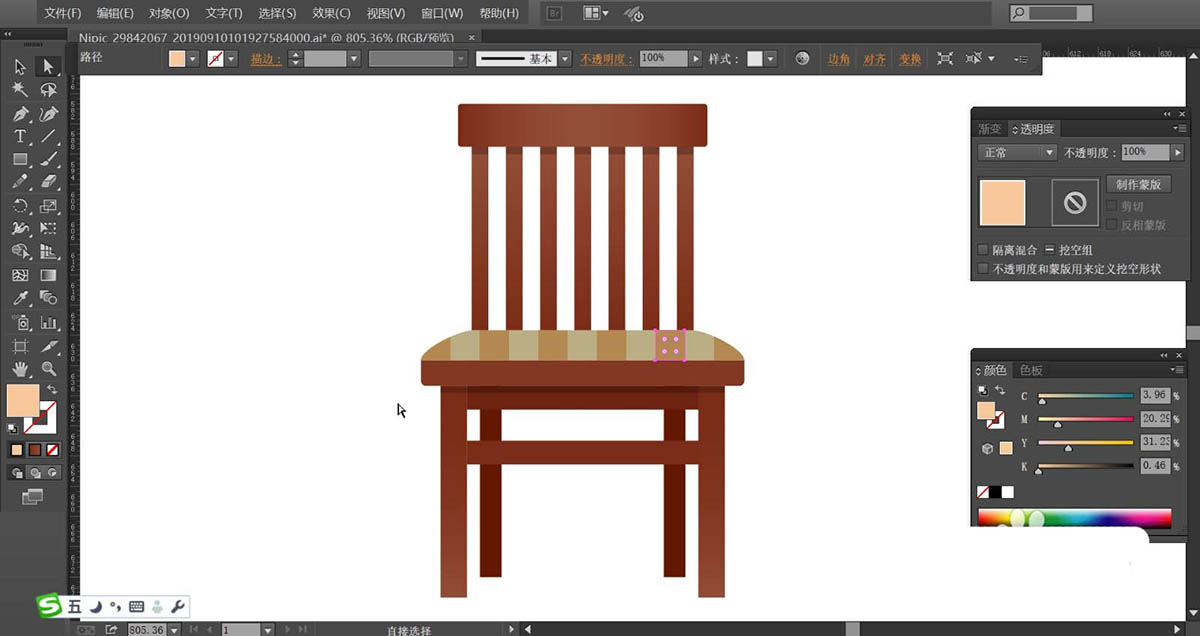Viewport: 1200px width, 636px height.
Task: Check 不透明度和蒙版用来定义挖空形状 option
Action: point(983,269)
